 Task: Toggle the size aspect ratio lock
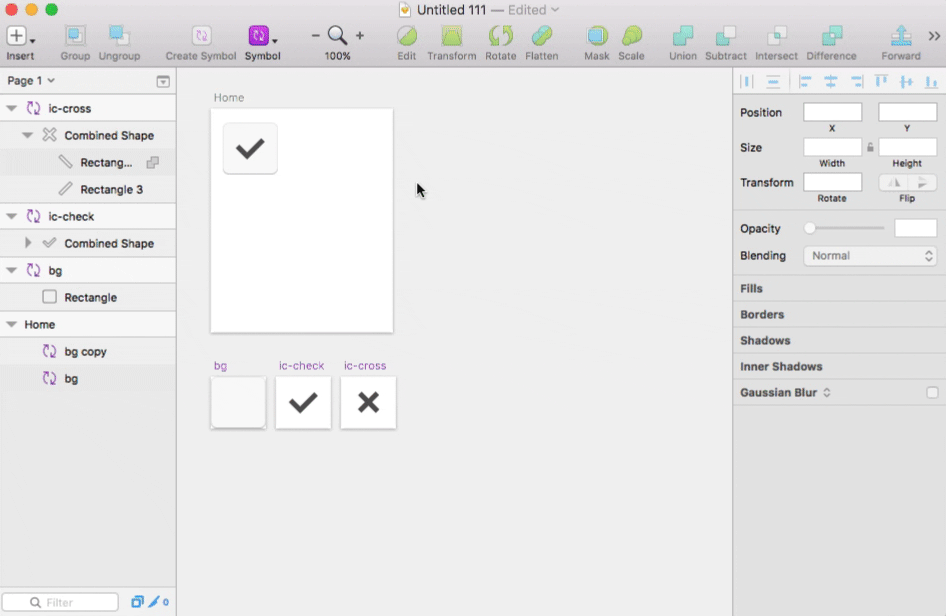tap(870, 147)
